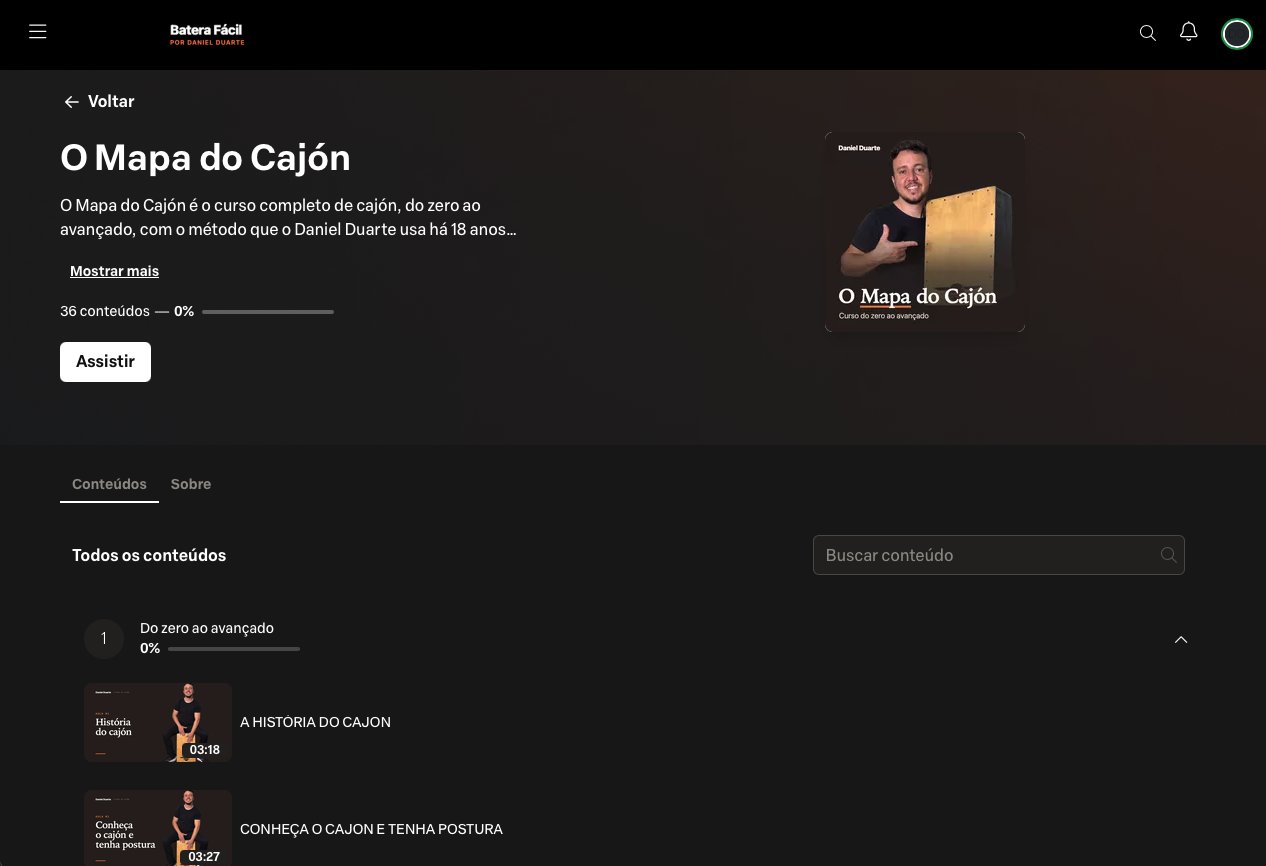Select lesson A HISTÓRIA DO CAJON
The image size is (1266, 866).
pos(315,722)
